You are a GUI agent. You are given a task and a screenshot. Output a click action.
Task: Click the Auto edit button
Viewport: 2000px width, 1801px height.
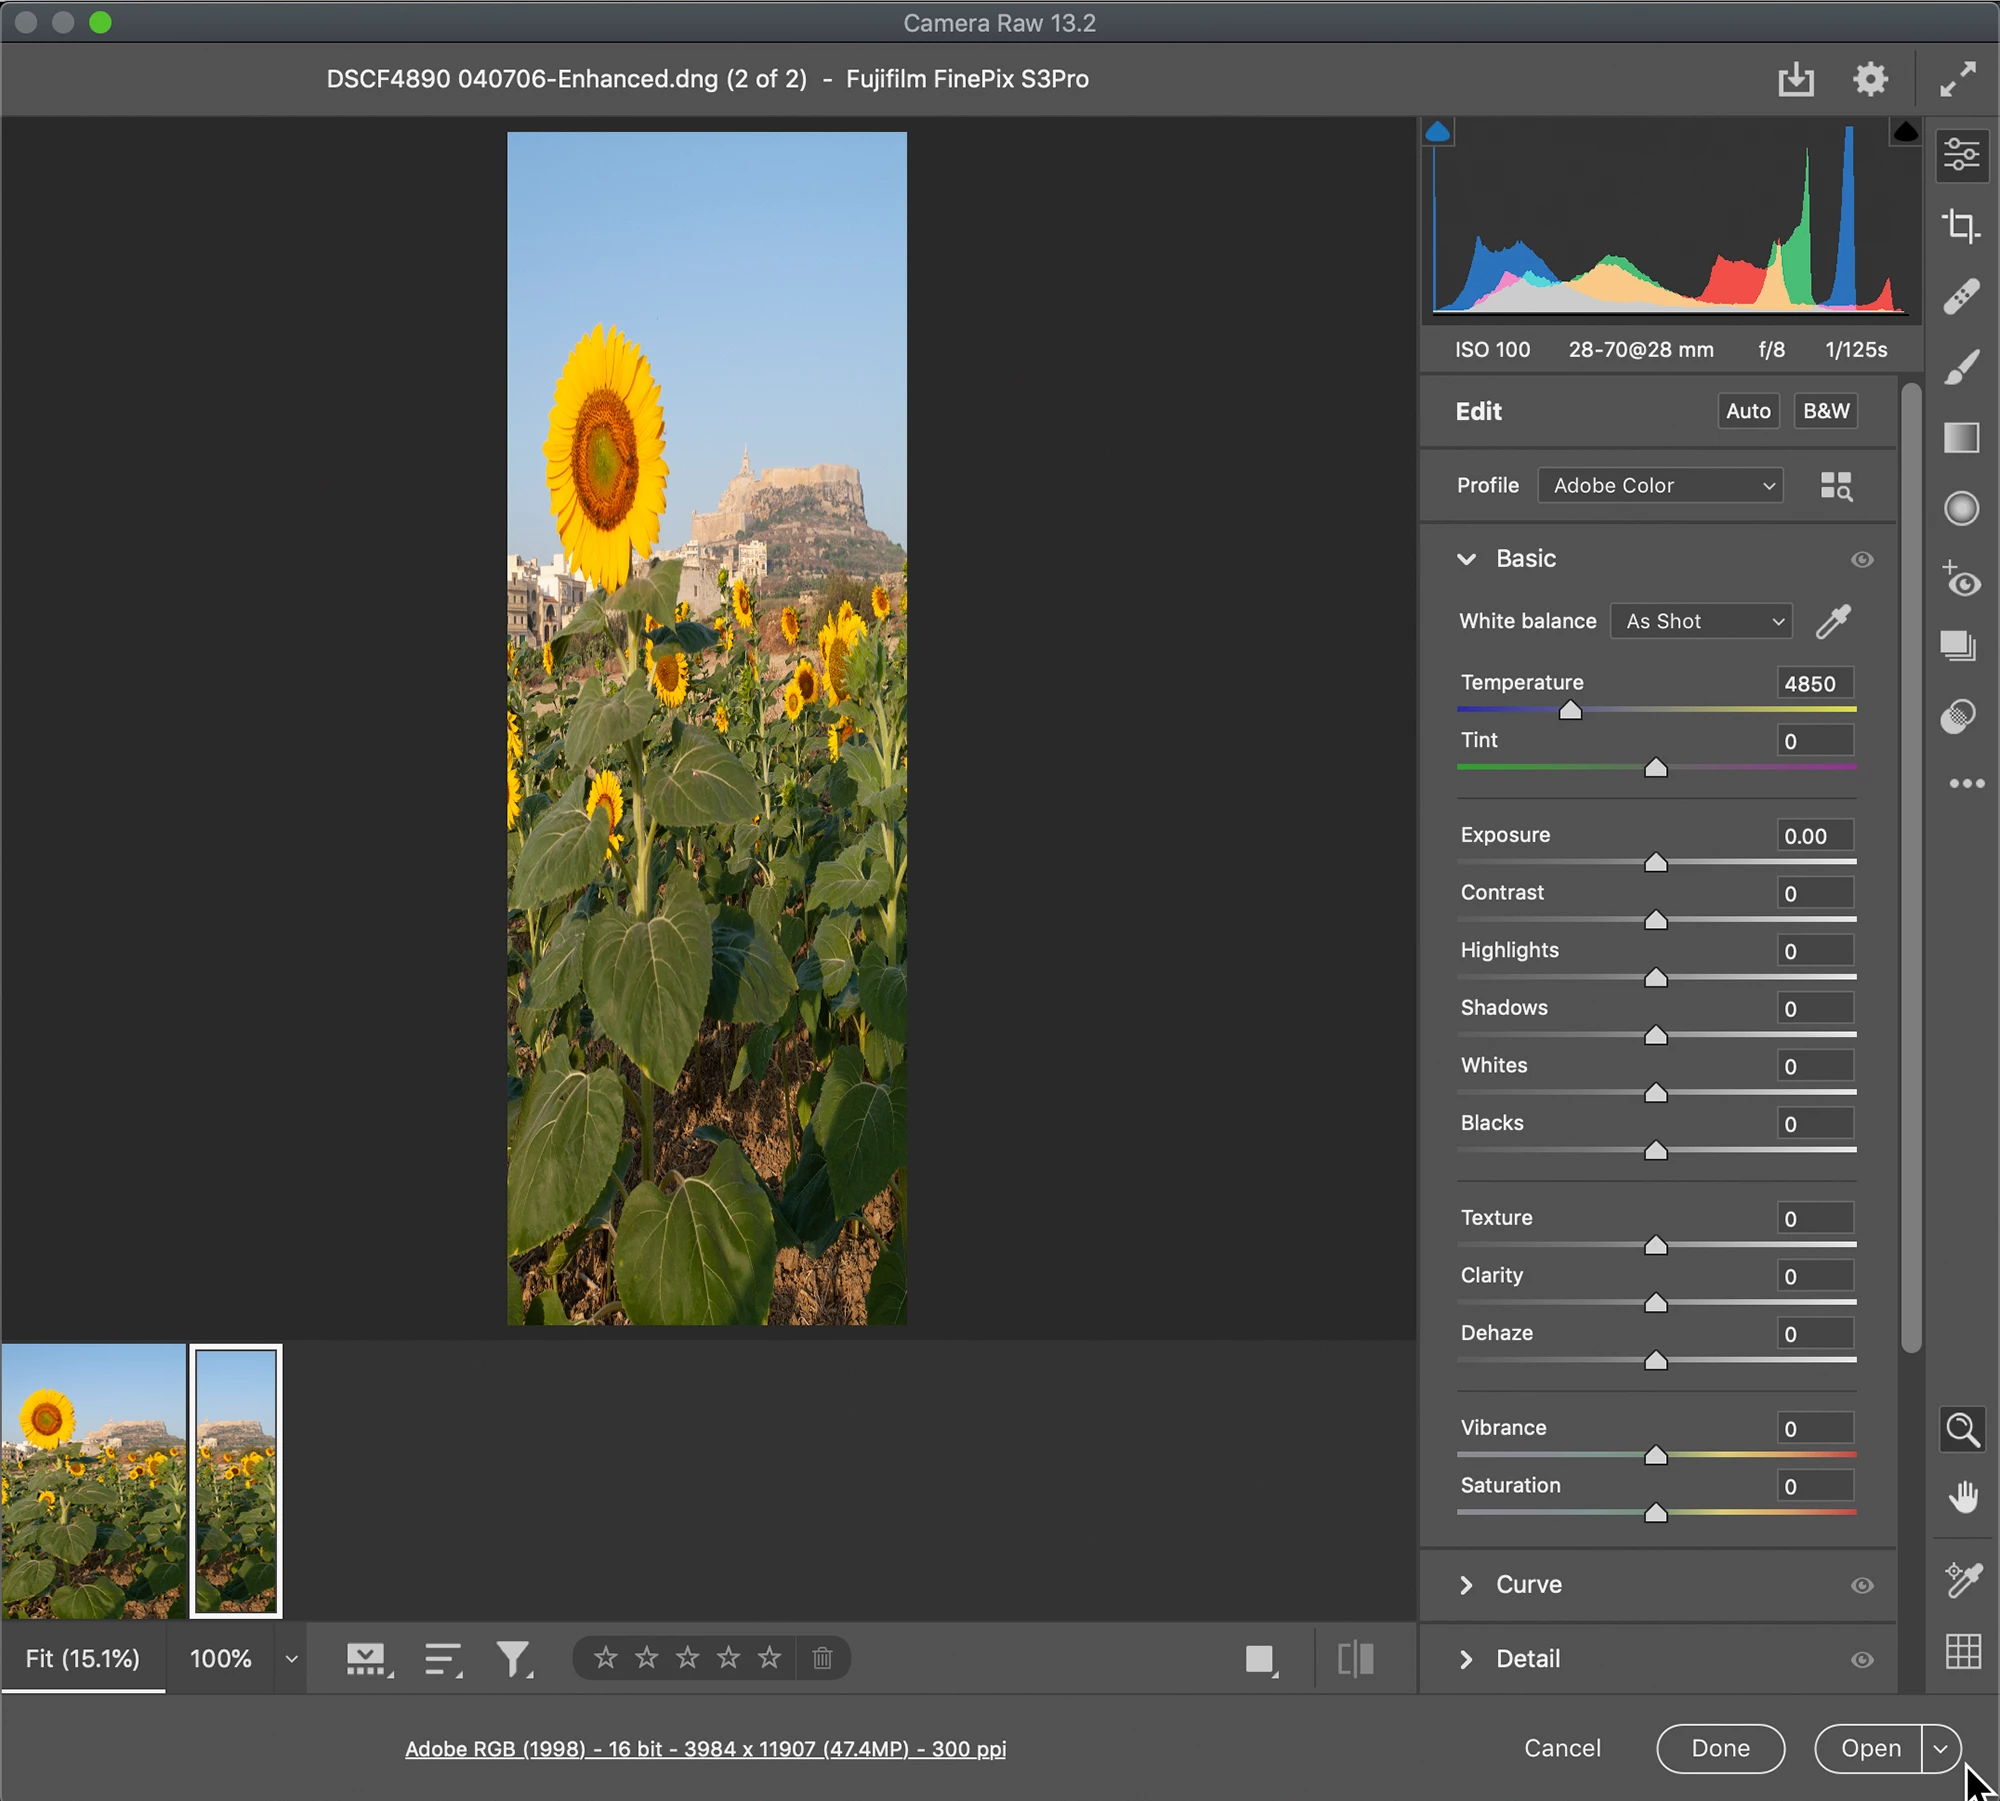pos(1747,411)
